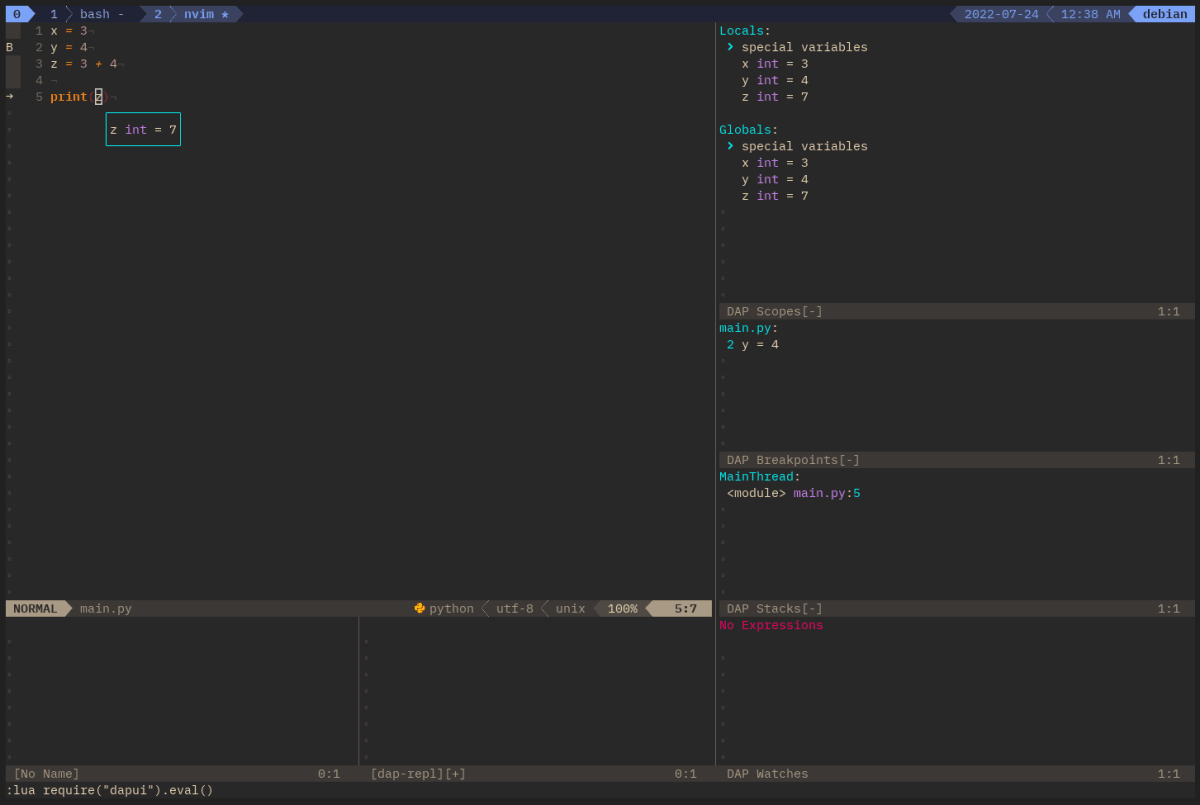Click the current-line arrow marker on line 5
The height and width of the screenshot is (805, 1200).
coord(10,97)
